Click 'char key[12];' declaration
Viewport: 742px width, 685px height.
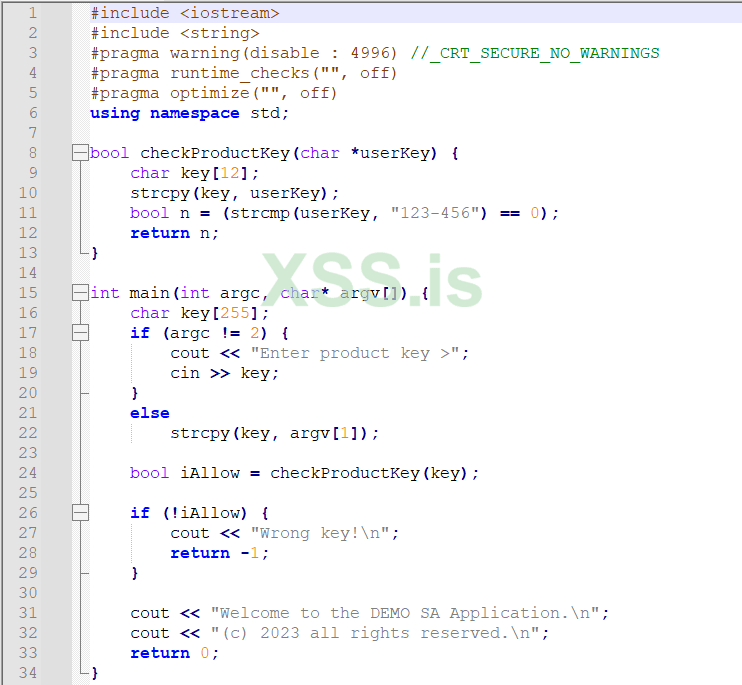195,173
